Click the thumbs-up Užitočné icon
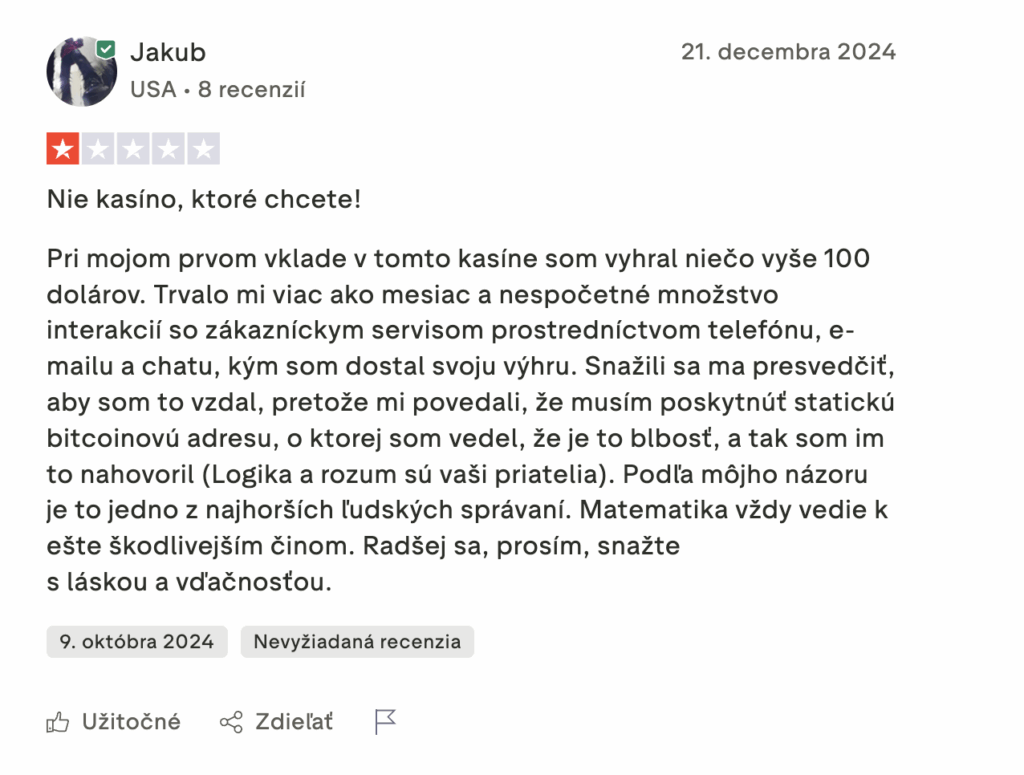 [x=58, y=721]
